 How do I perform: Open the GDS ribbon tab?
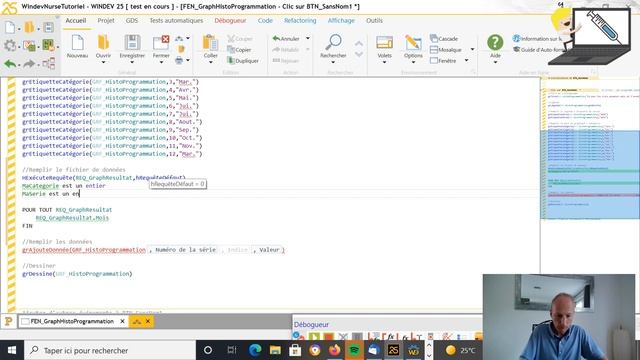click(131, 20)
